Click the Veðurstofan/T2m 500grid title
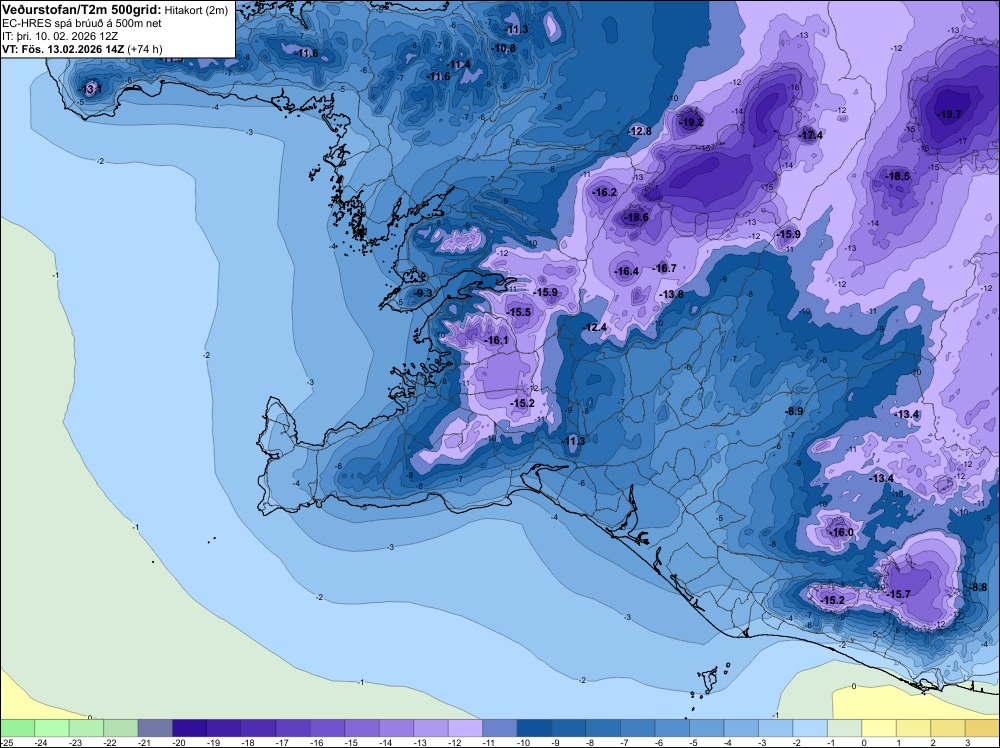The height and width of the screenshot is (748, 1000). tap(82, 10)
